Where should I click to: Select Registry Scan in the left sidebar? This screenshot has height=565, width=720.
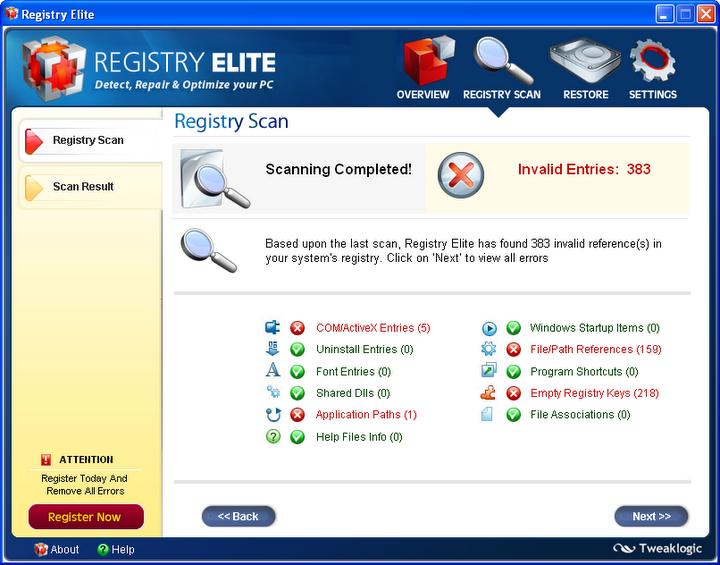tap(90, 141)
